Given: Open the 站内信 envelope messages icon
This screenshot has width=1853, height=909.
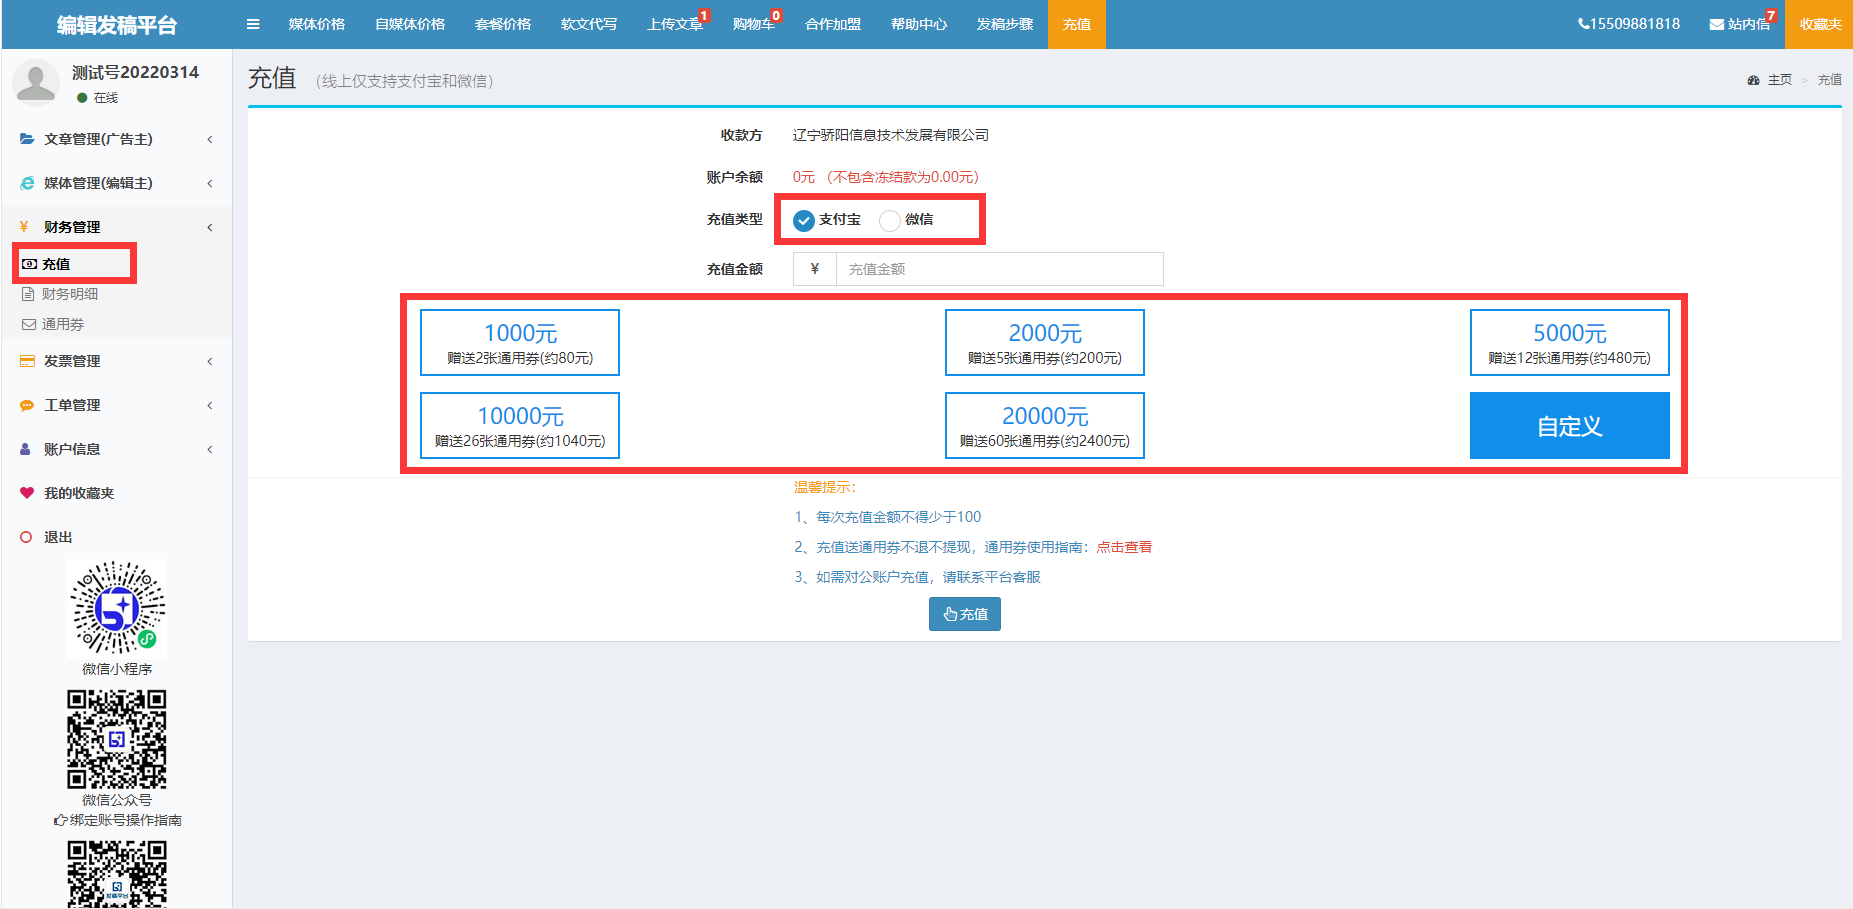Looking at the screenshot, I should pyautogui.click(x=1716, y=24).
